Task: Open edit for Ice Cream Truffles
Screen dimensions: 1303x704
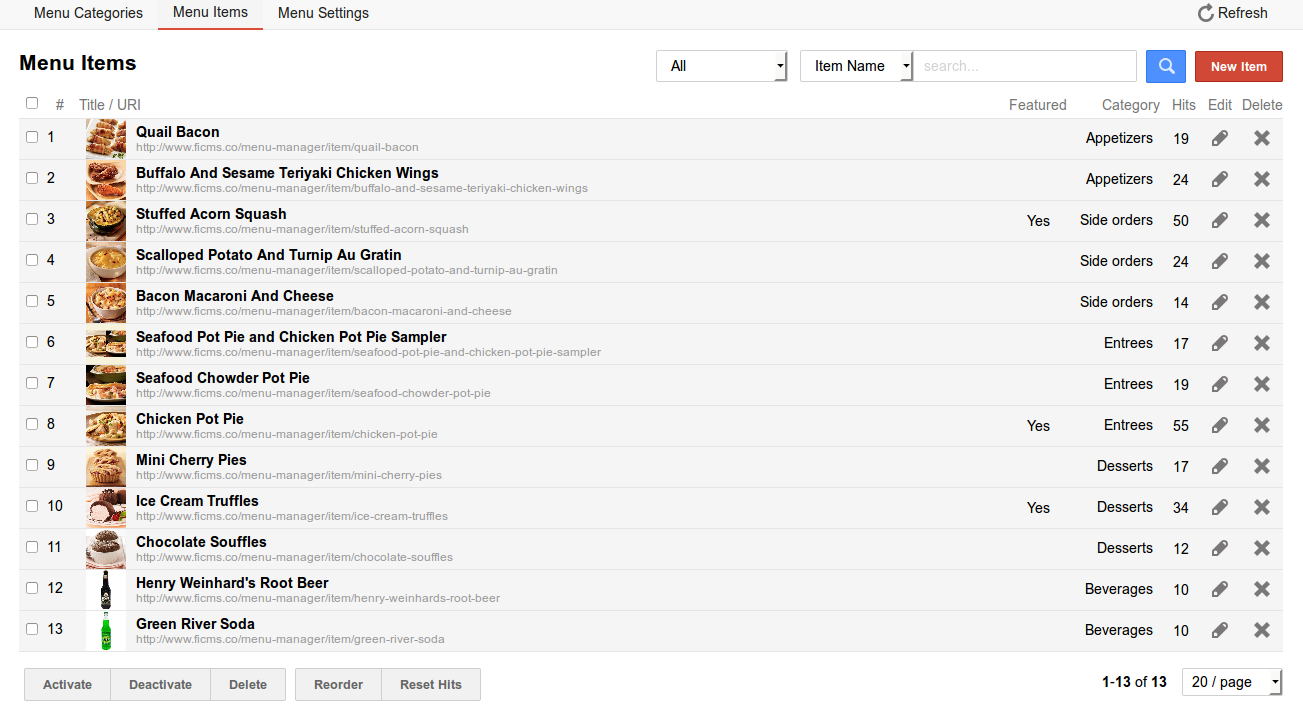Action: click(1219, 508)
